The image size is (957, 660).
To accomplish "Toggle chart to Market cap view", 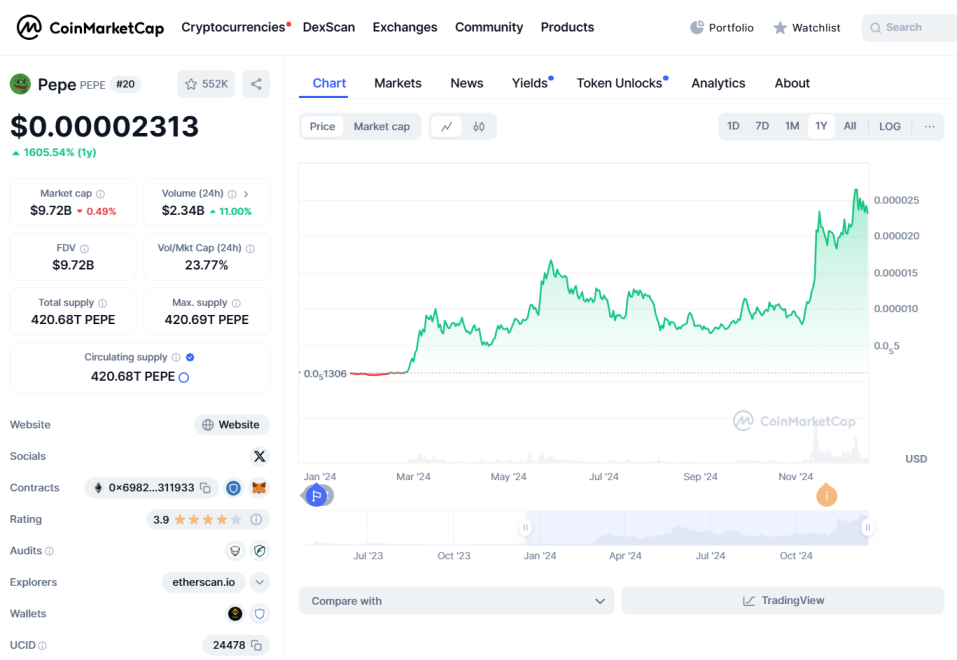I will tap(381, 127).
